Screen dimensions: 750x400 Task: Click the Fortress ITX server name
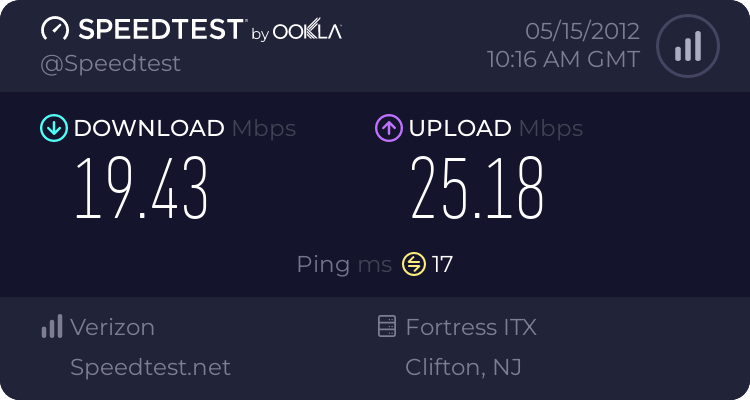tap(471, 327)
